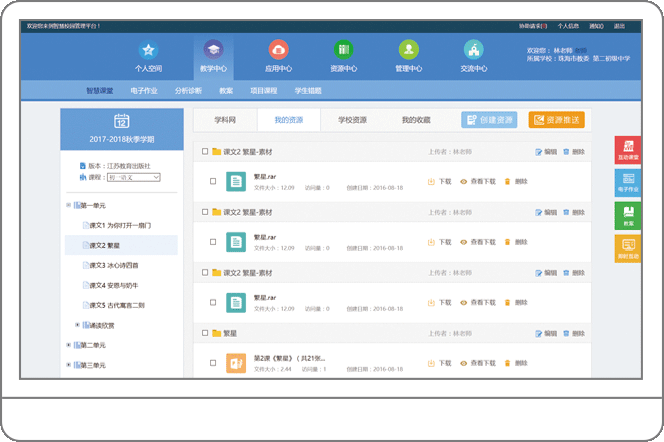
Task: Open 个人空间 star icon in top navigation
Action: (x=148, y=50)
